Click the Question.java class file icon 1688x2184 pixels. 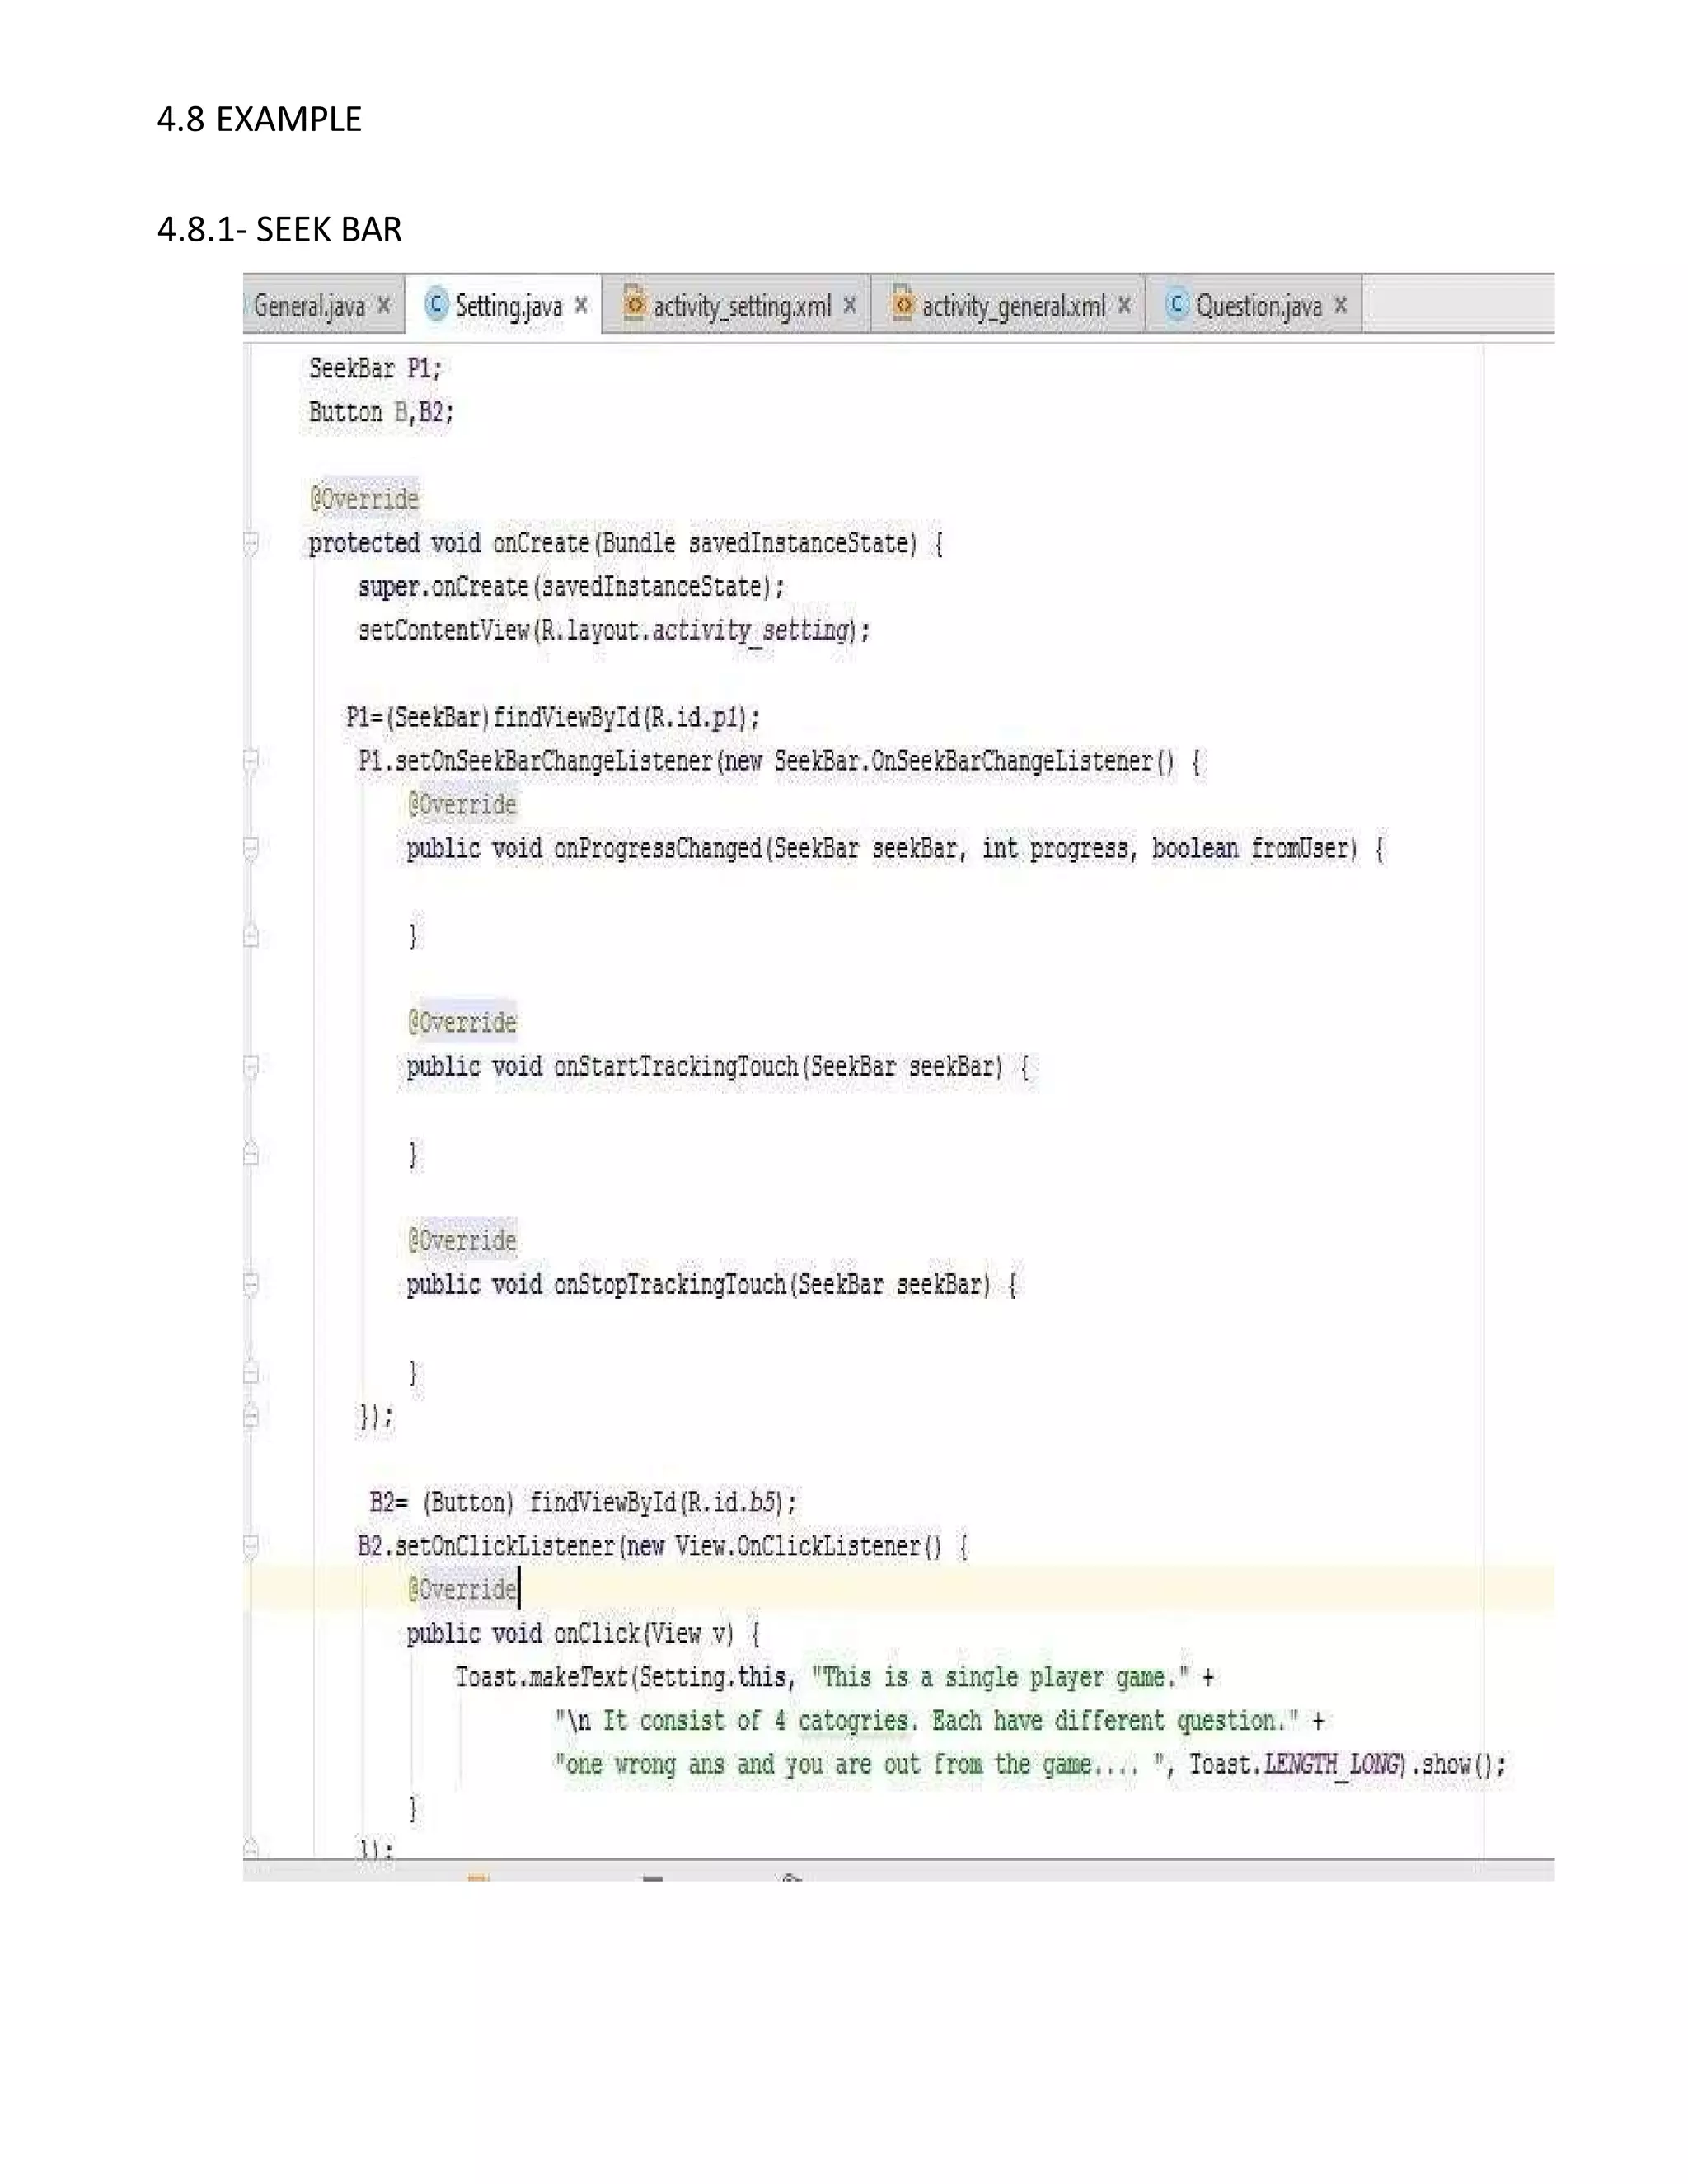[x=1177, y=304]
